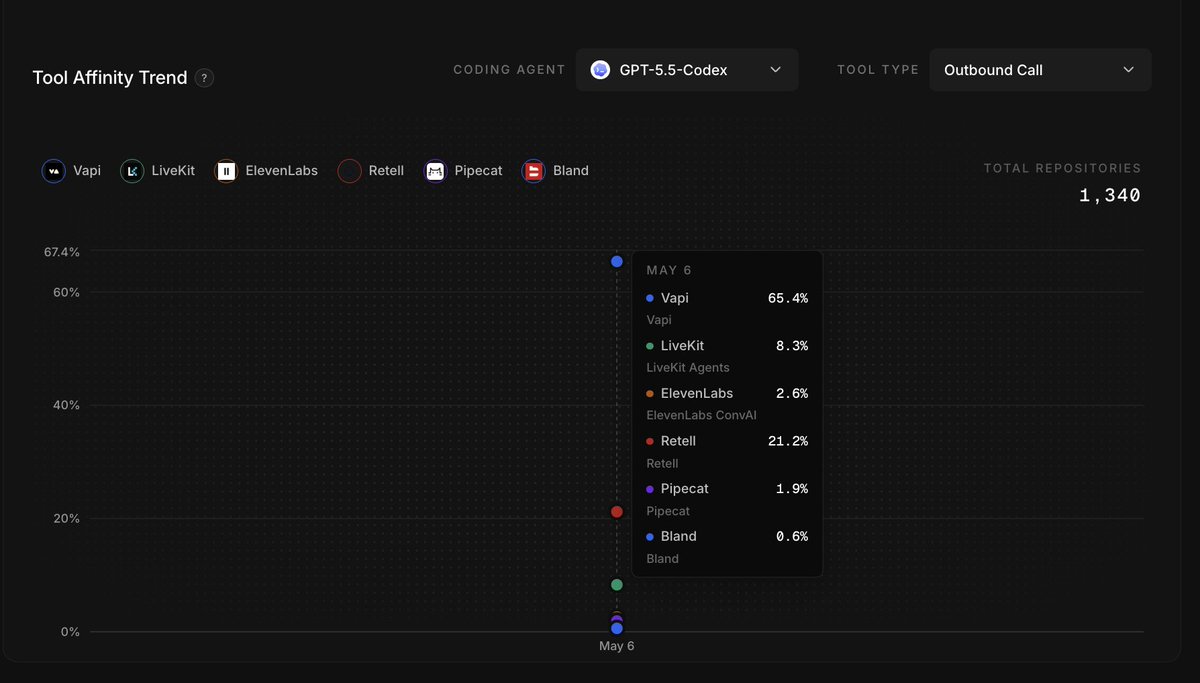Click the '8.3%' LiveKit value in tooltip
Screen dimensions: 1200x683
click(792, 346)
